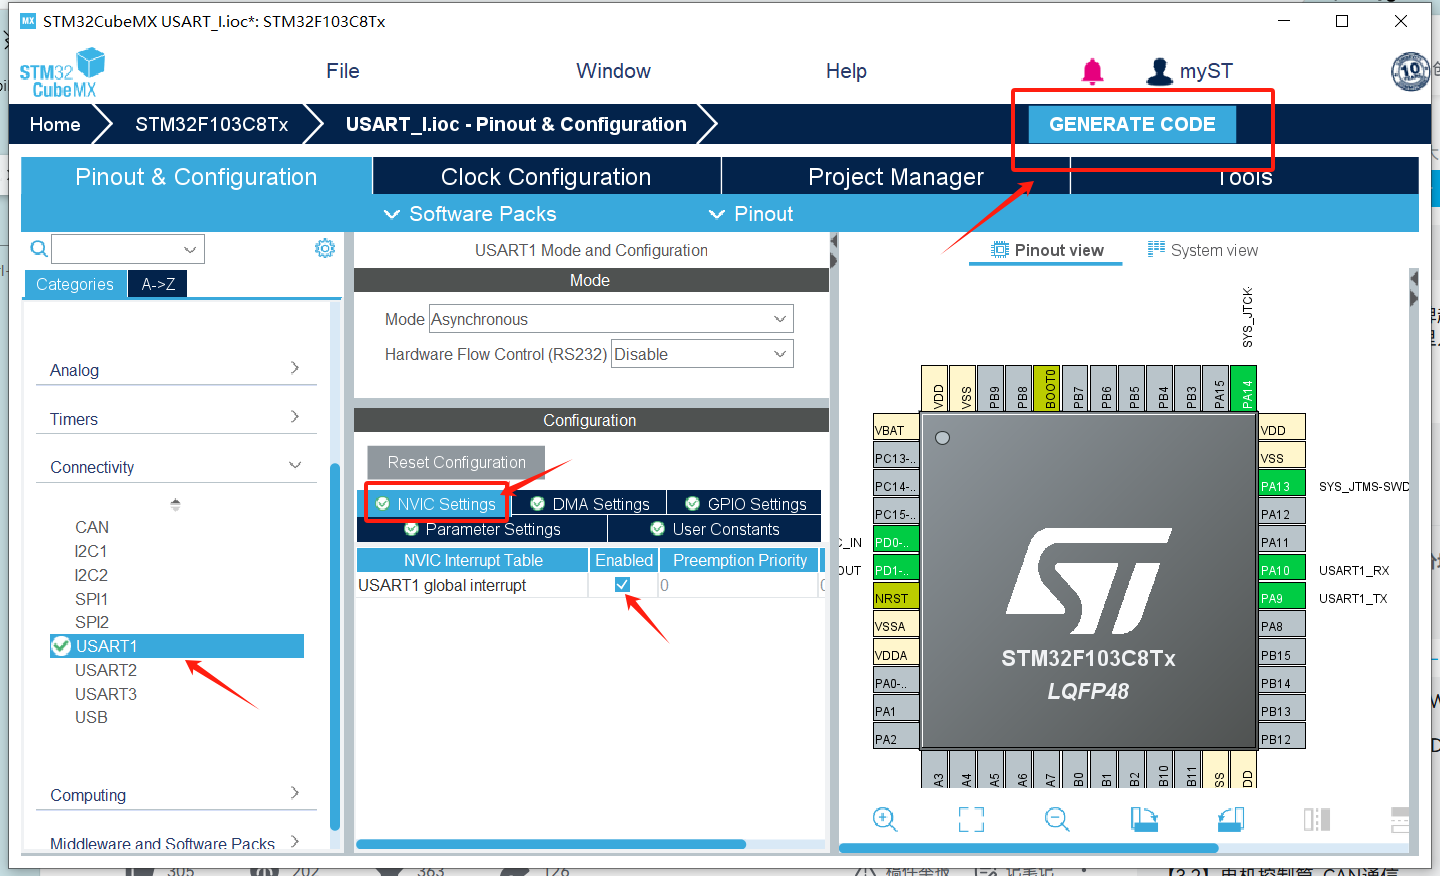The width and height of the screenshot is (1440, 876).
Task: Rotate the chip counter-clockwise
Action: click(1230, 820)
